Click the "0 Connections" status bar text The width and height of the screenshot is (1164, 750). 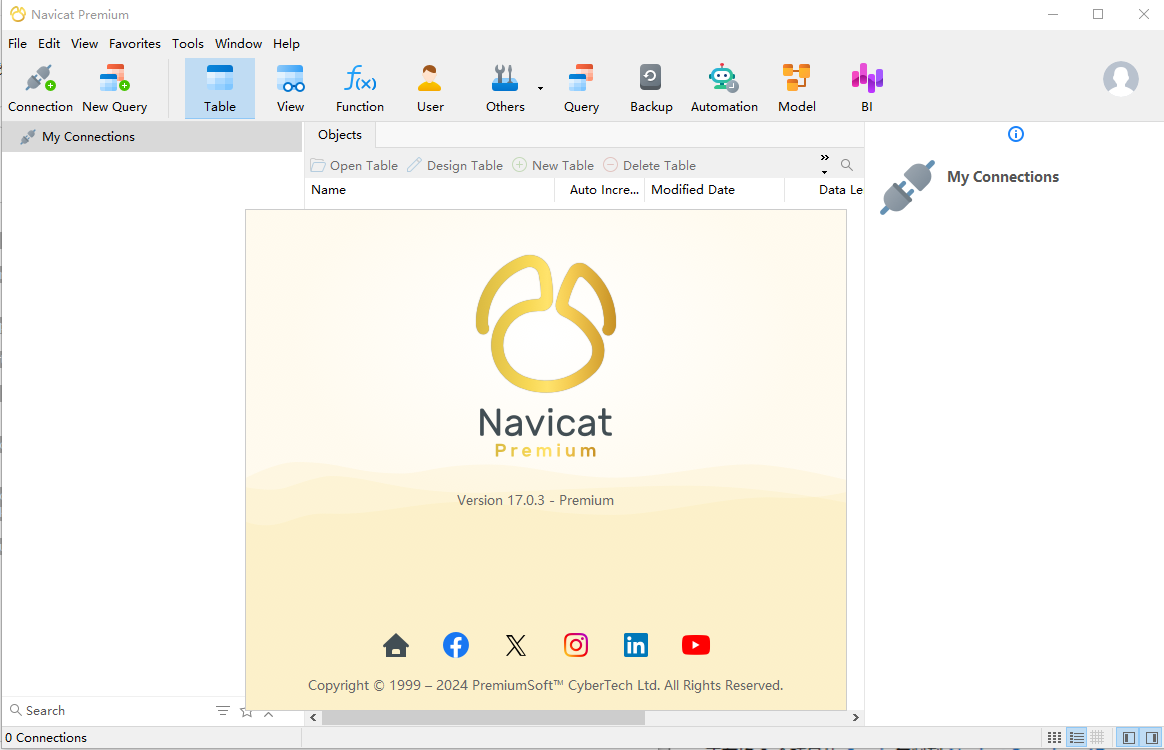coord(46,737)
